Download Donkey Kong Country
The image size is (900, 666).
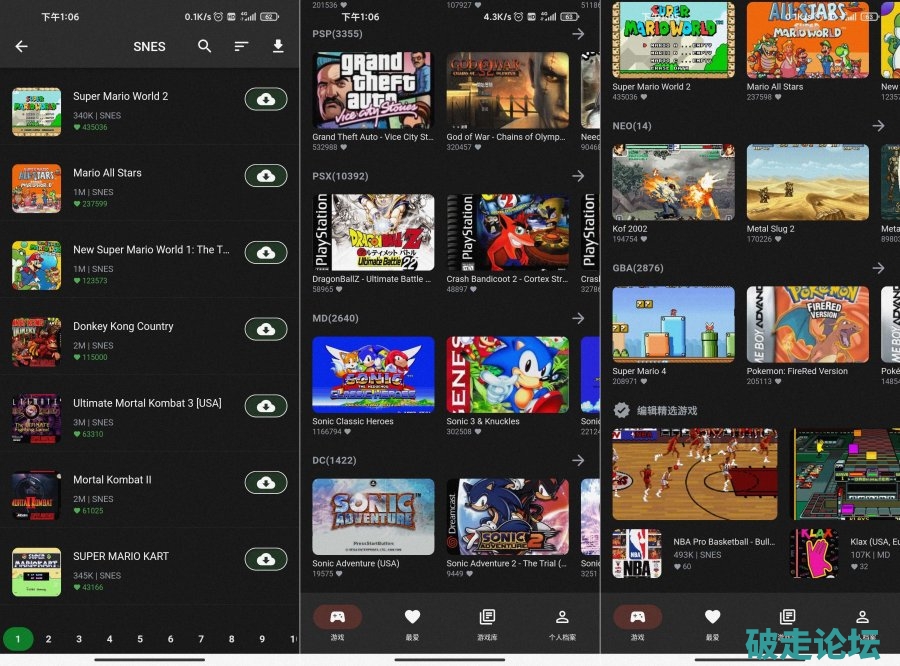266,329
